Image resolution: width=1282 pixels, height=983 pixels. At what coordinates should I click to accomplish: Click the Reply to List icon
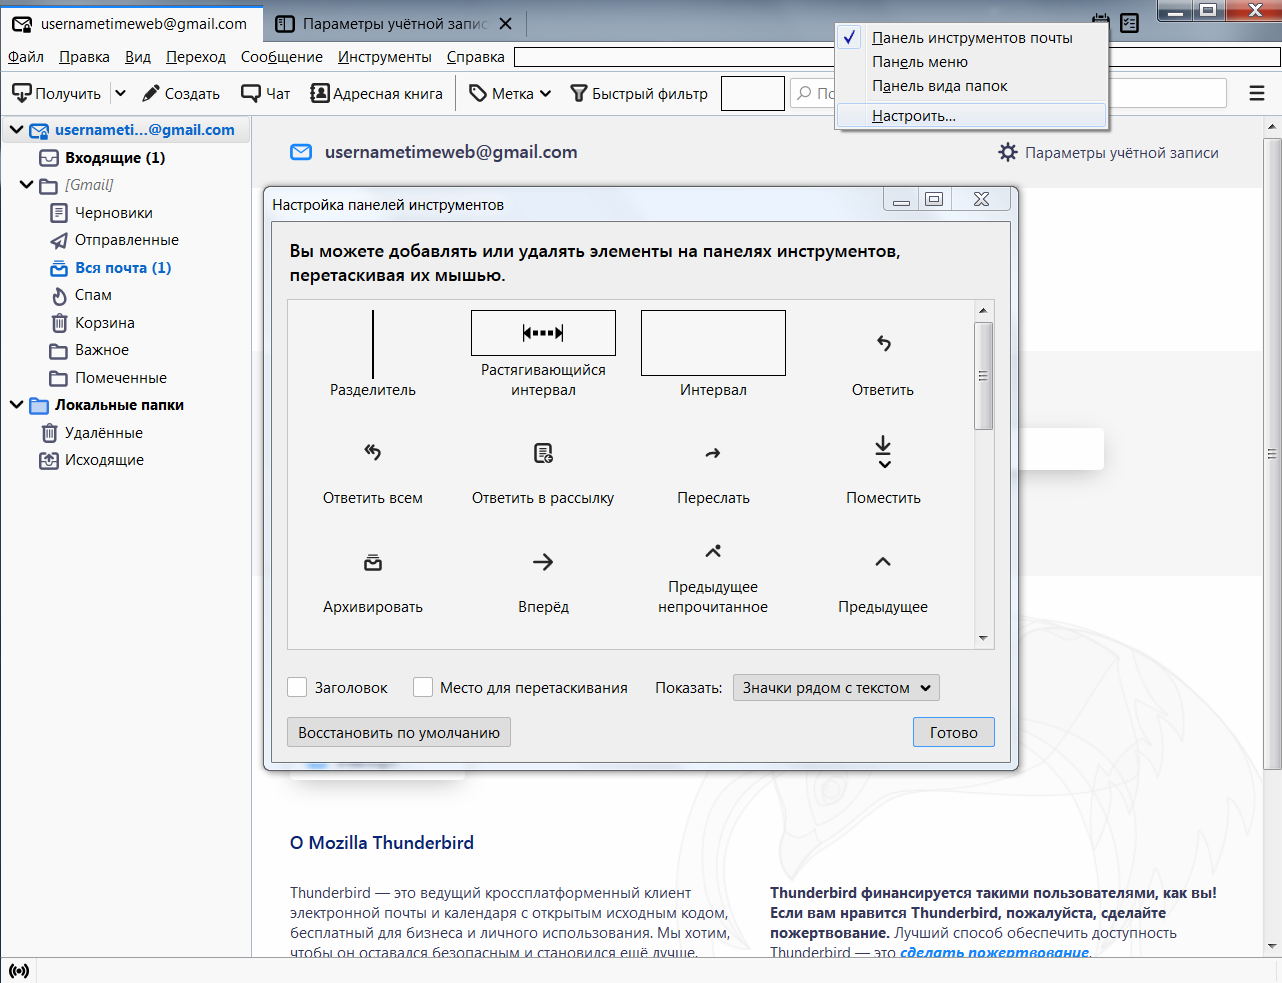[543, 454]
